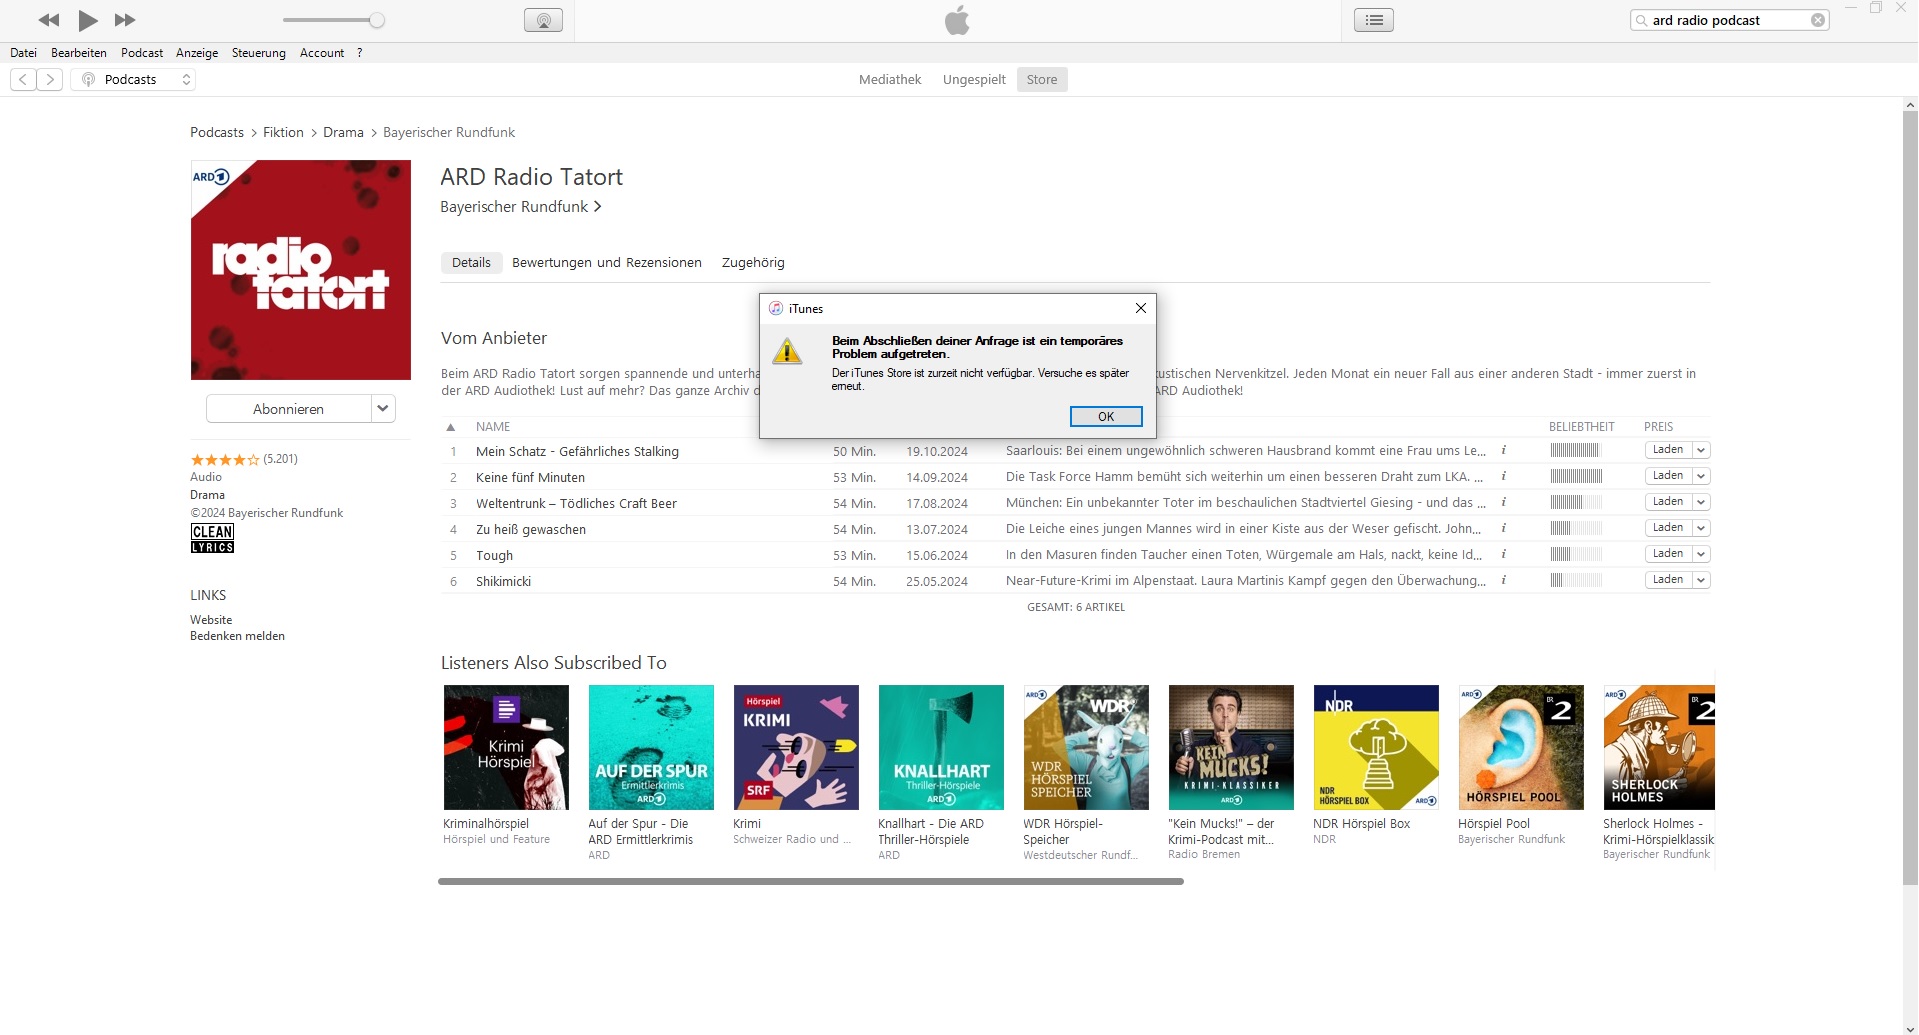1919x1035 pixels.
Task: Expand the Abonnieren dropdown arrow
Action: pos(383,408)
